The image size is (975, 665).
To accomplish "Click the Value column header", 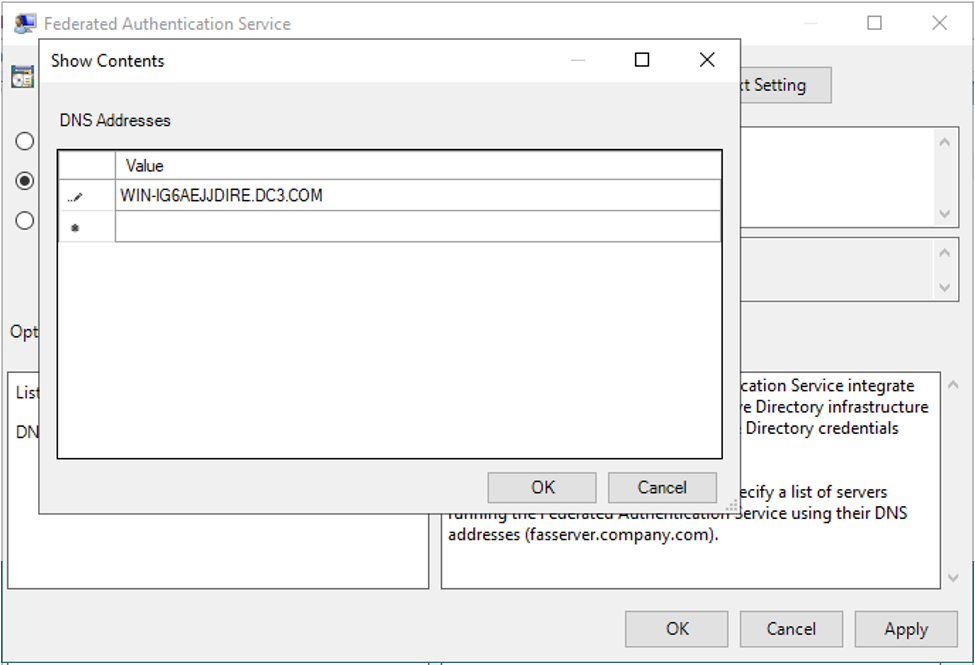I will [x=417, y=166].
